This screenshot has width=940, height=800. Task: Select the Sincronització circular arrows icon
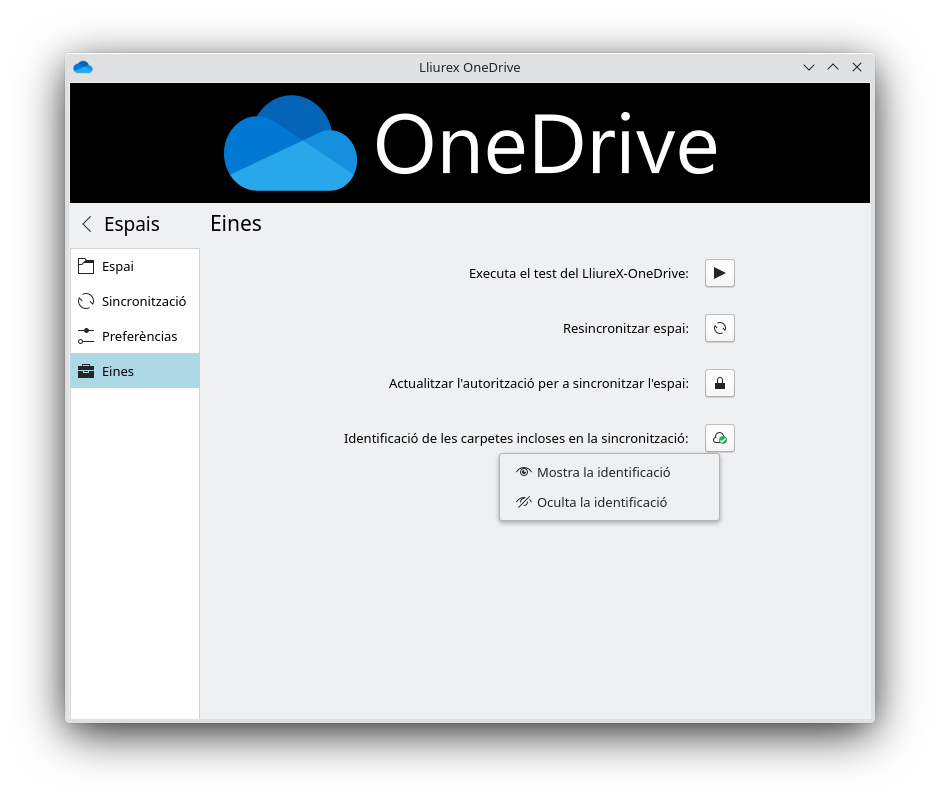point(86,301)
